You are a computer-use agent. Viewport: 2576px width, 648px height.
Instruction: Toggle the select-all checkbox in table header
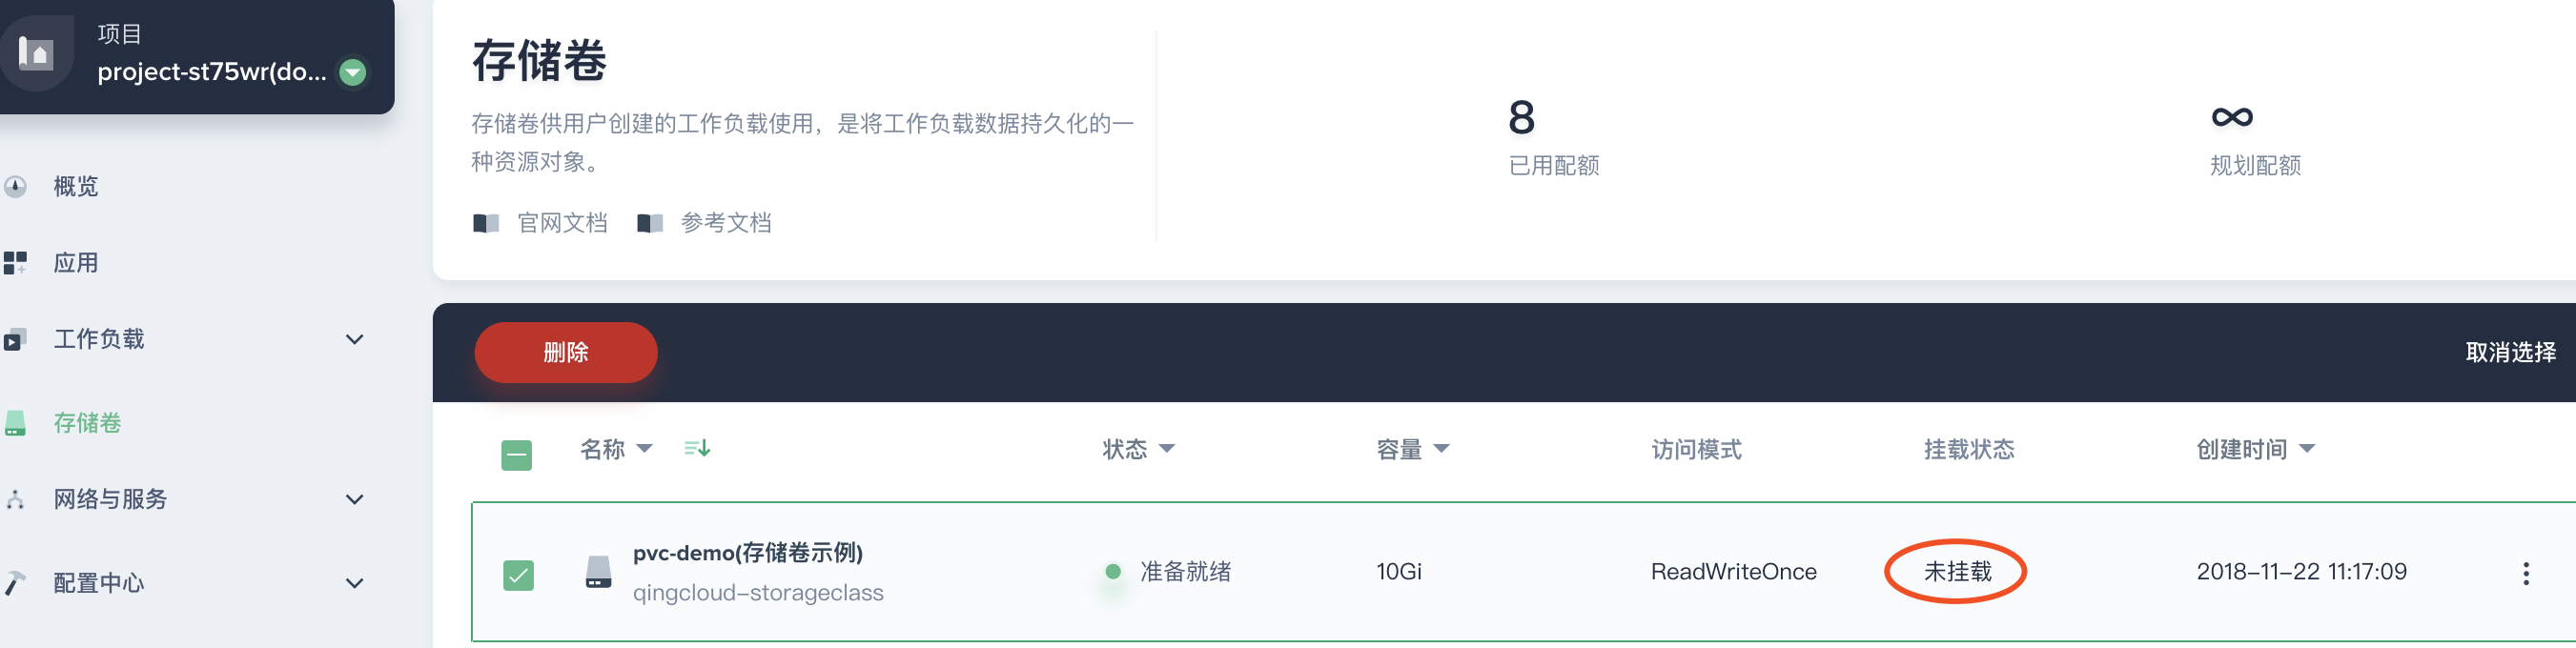click(x=517, y=455)
